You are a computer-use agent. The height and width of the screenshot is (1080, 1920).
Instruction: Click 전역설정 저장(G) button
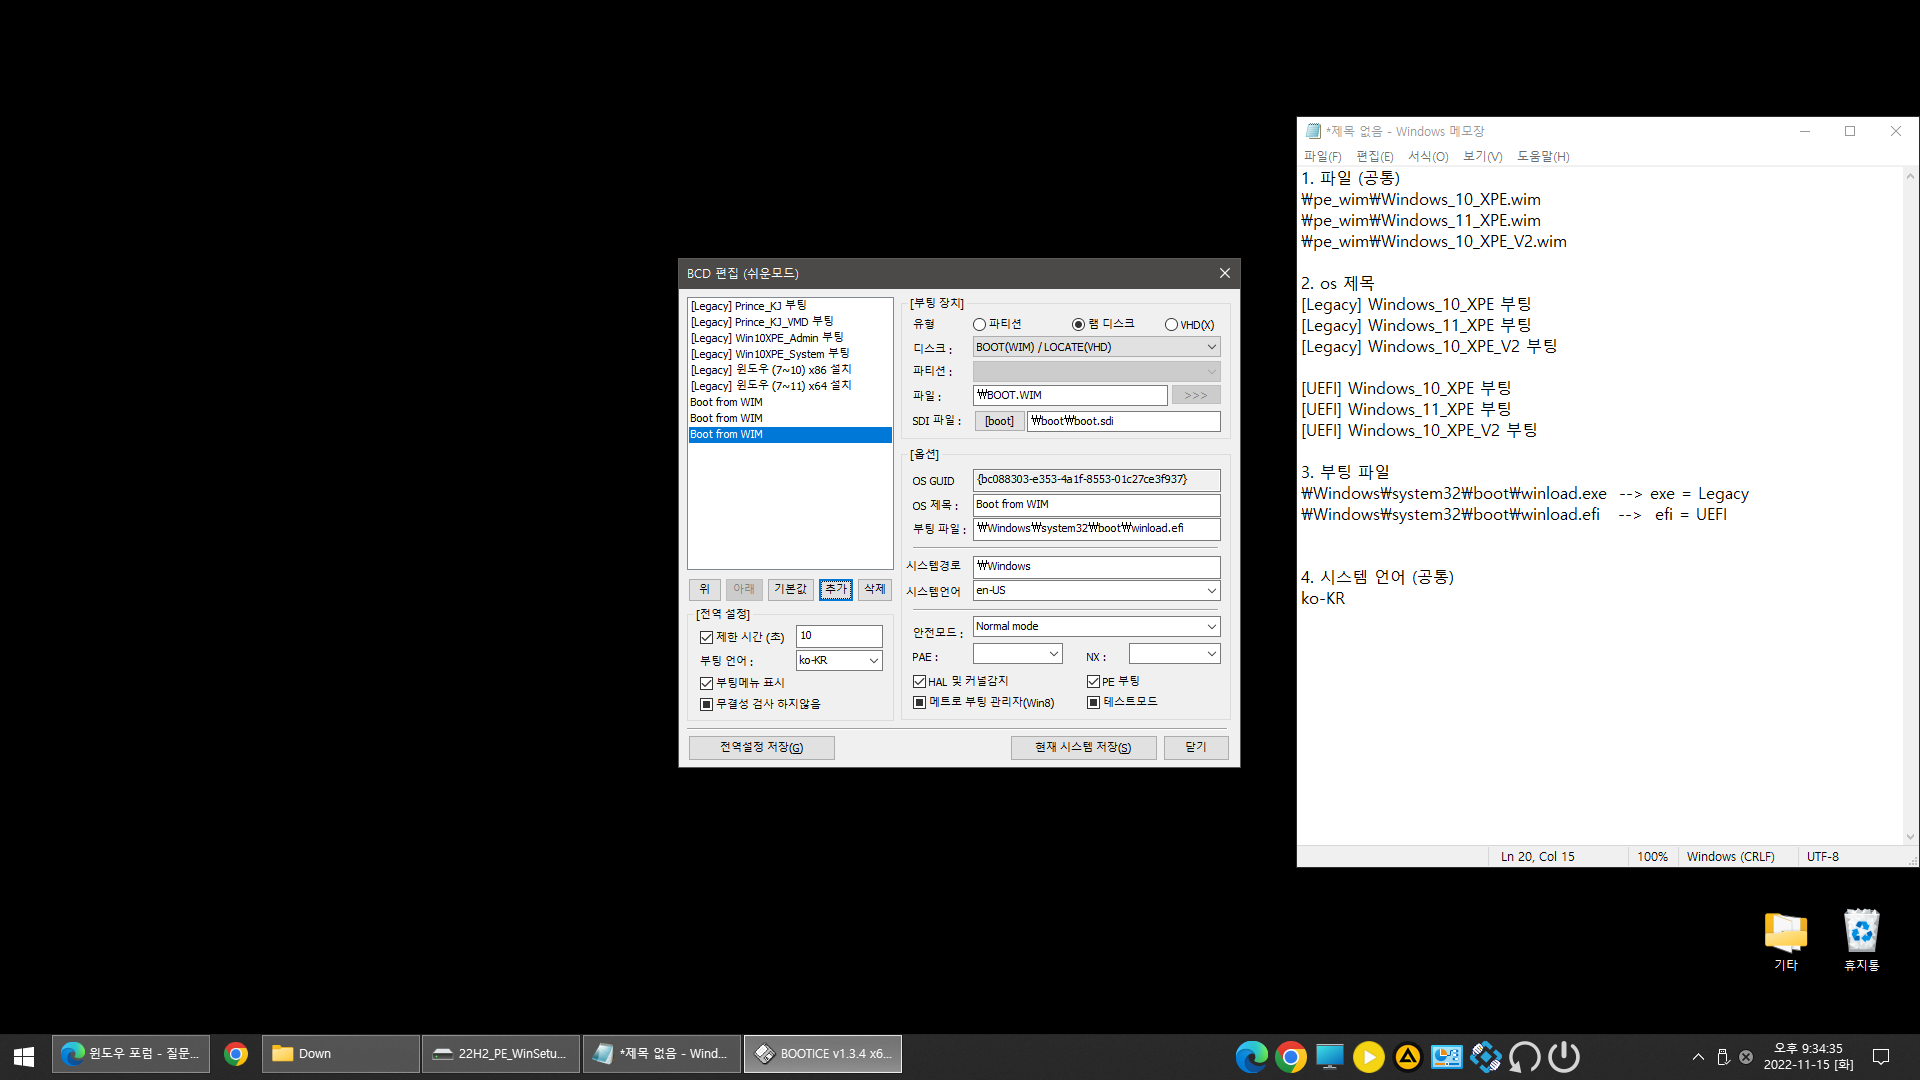(x=762, y=748)
